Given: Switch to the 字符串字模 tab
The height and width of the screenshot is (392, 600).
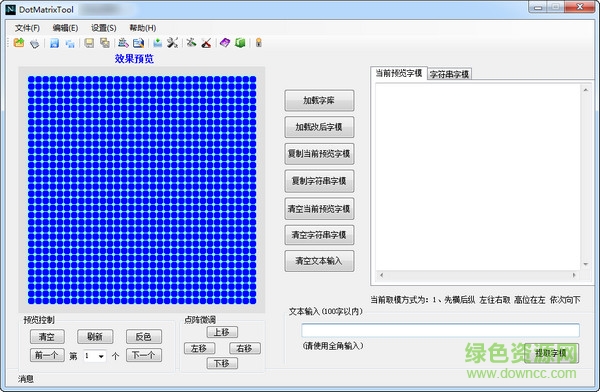Looking at the screenshot, I should 449,74.
